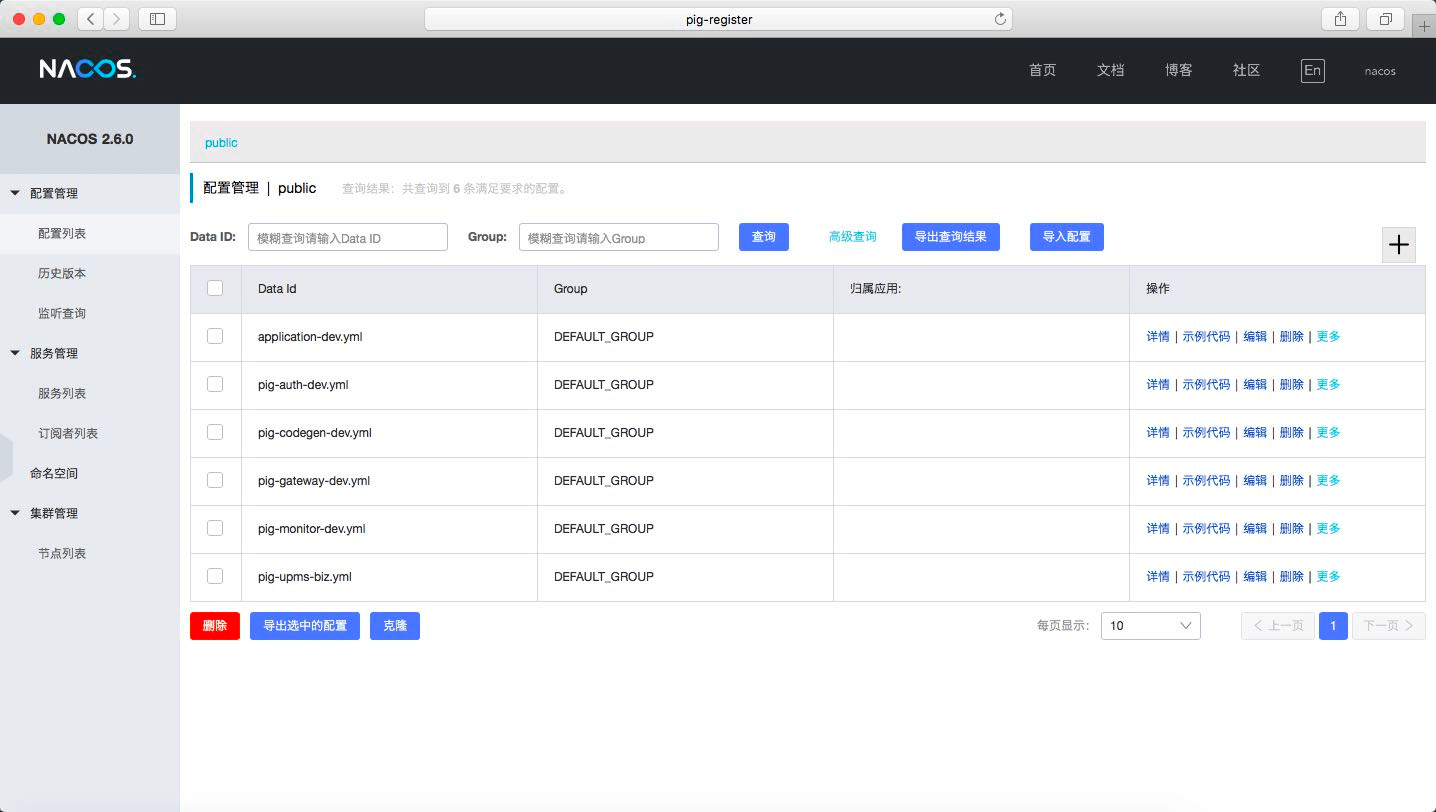Image resolution: width=1436 pixels, height=812 pixels.
Task: Click the 查询 search button
Action: coord(764,237)
